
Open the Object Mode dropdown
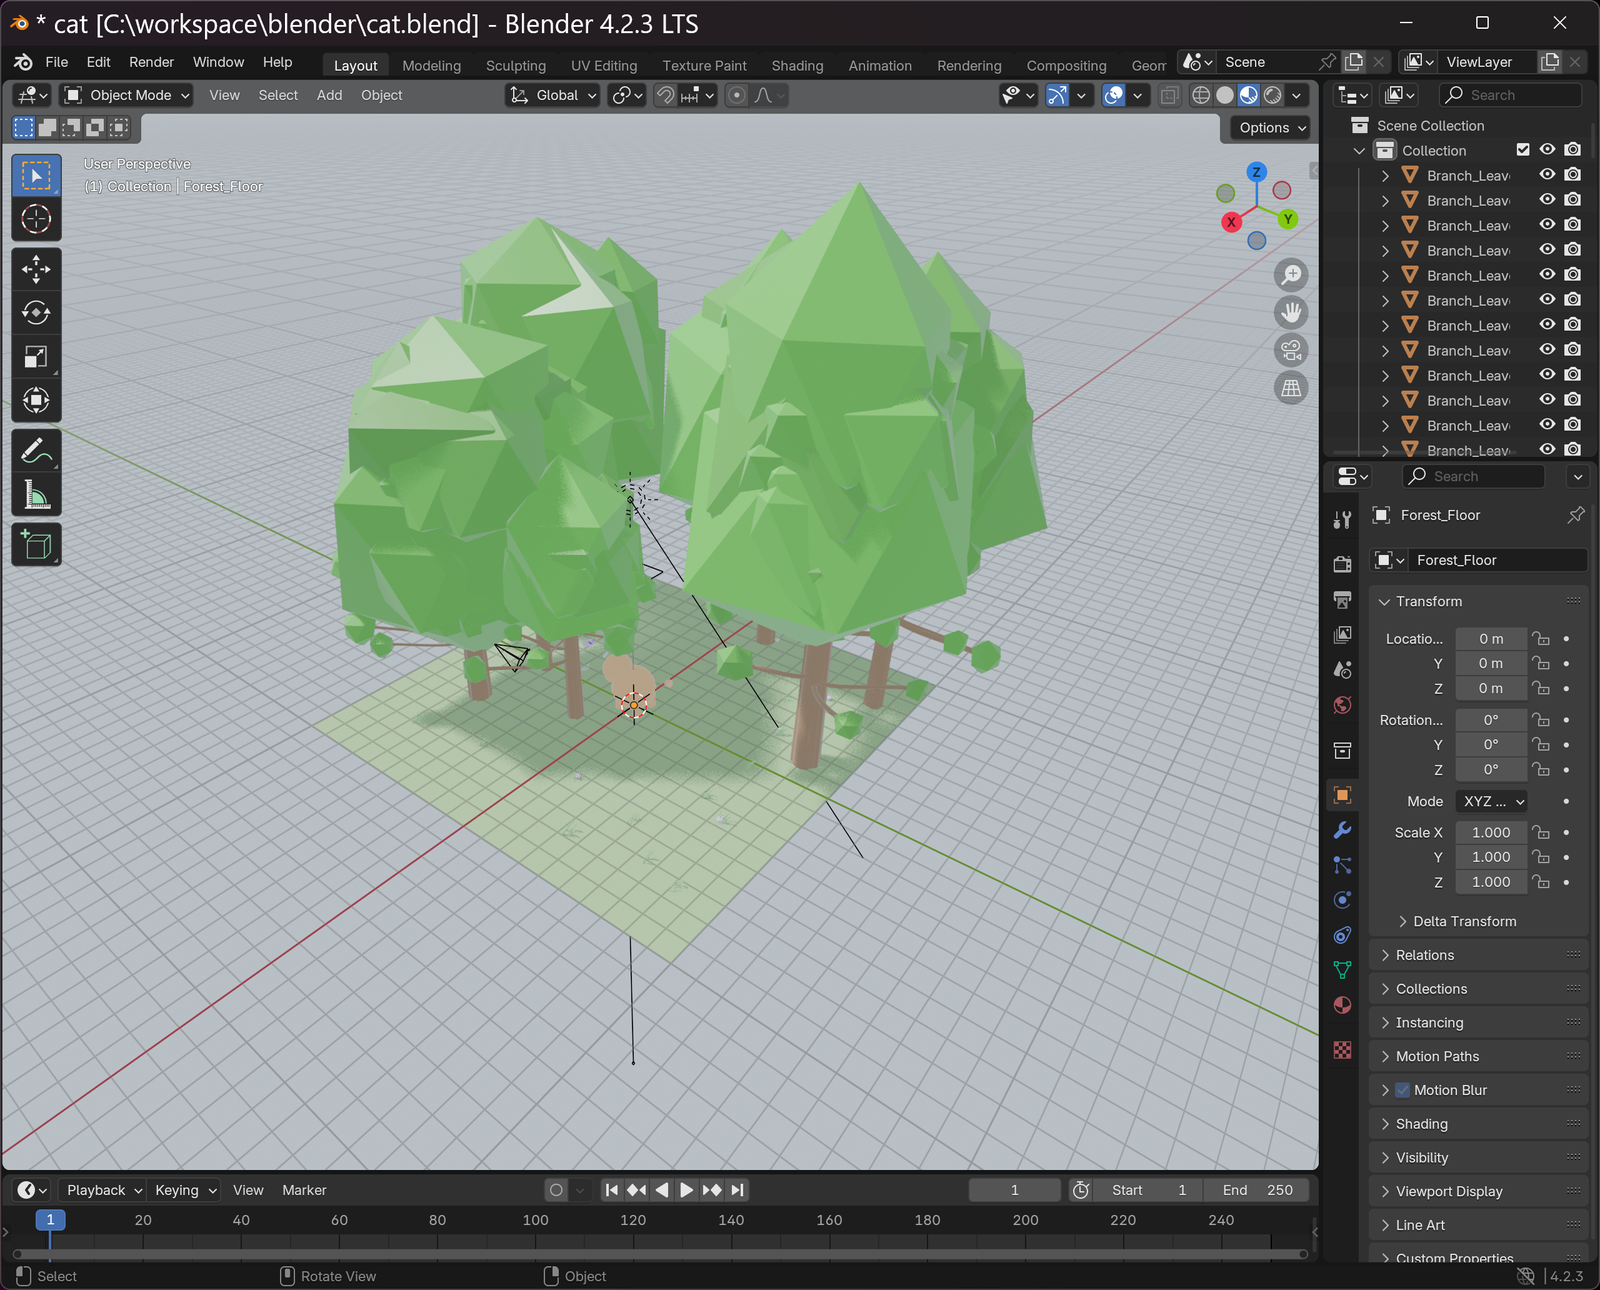126,95
